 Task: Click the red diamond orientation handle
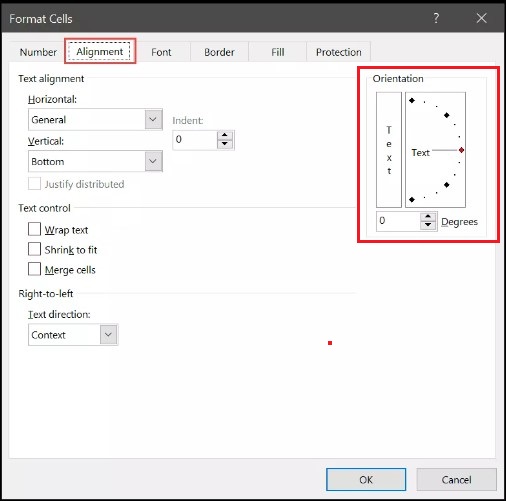pyautogui.click(x=461, y=150)
